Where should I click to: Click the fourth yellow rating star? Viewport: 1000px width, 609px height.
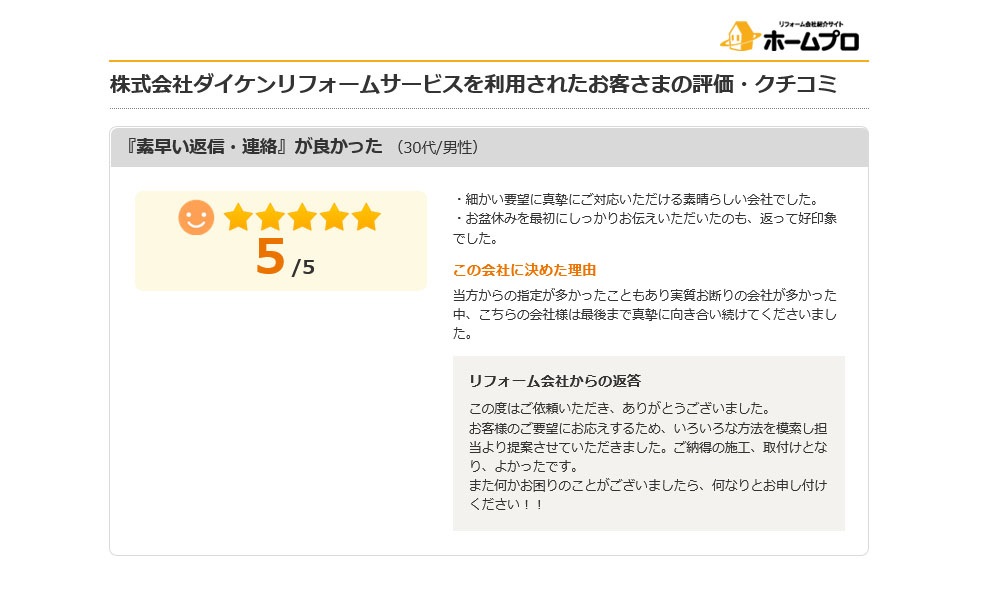tap(334, 217)
